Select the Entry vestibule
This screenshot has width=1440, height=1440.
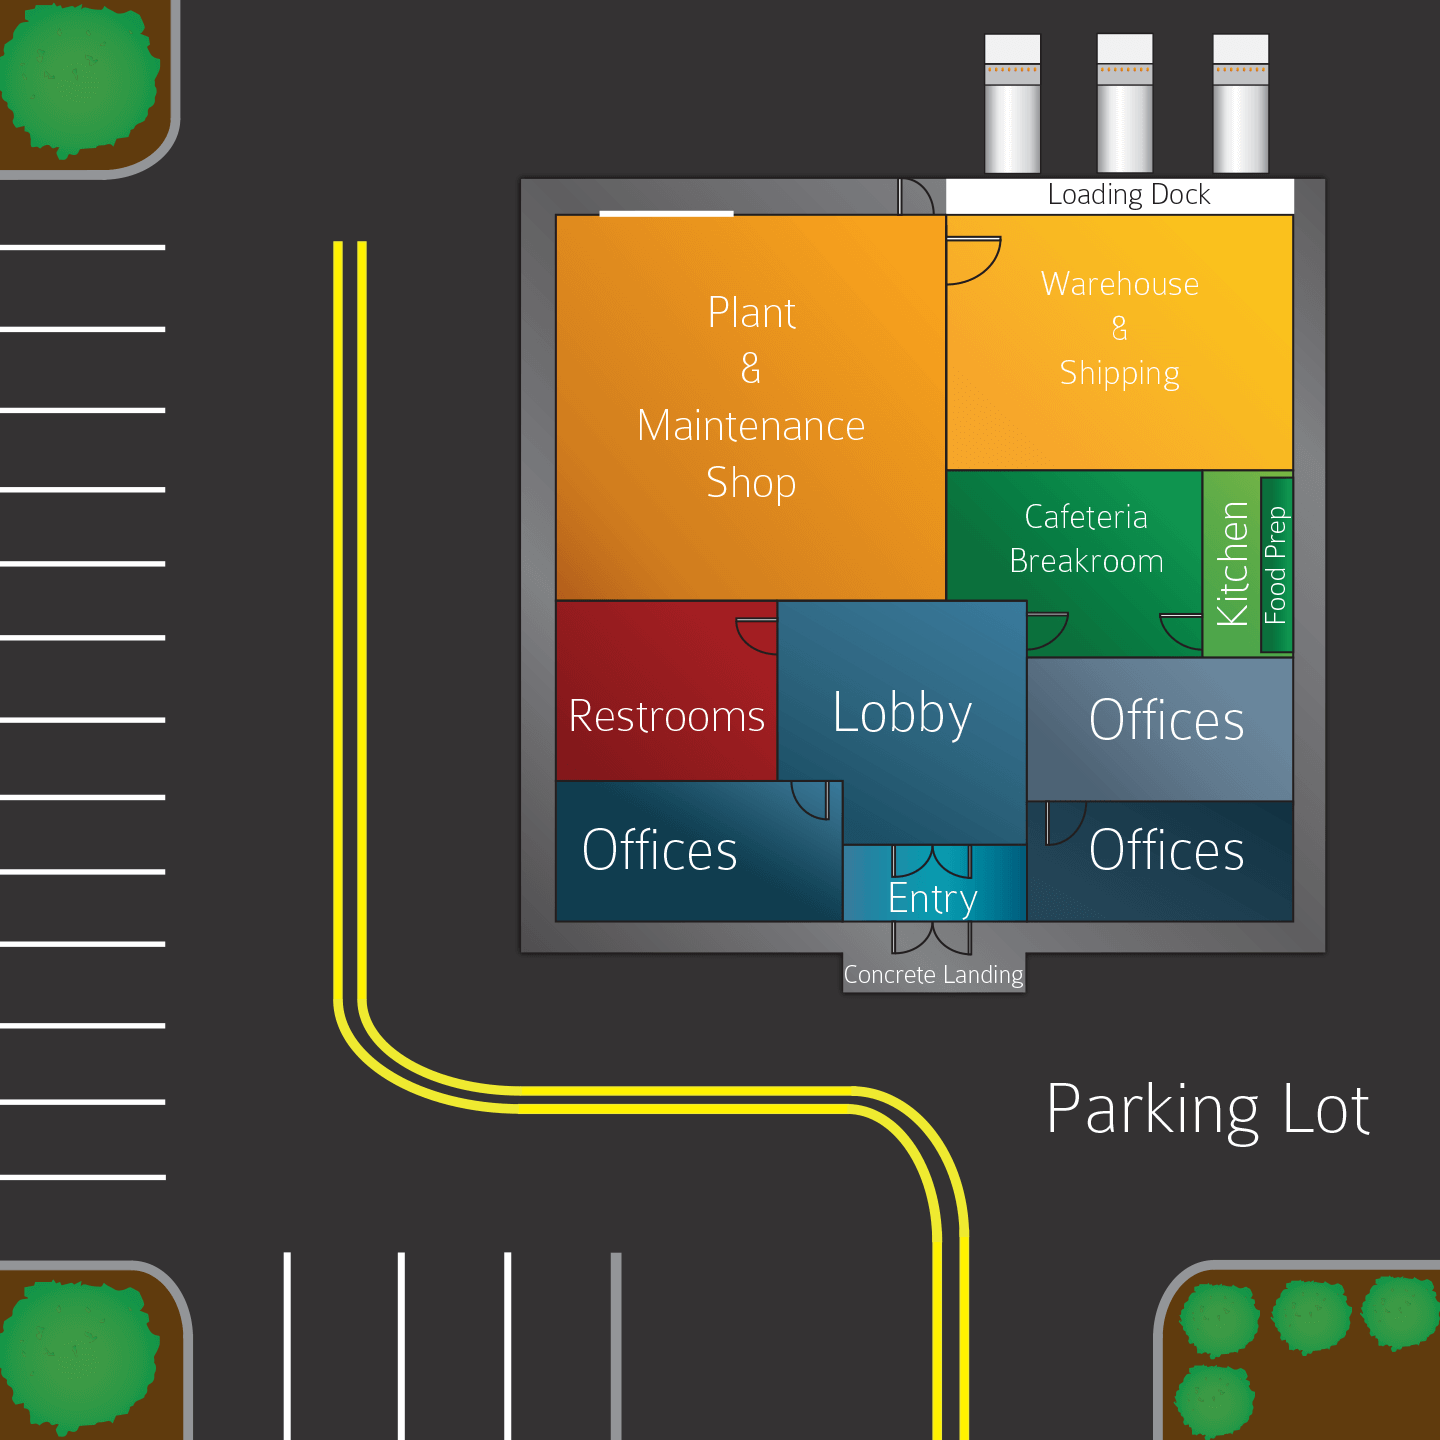pyautogui.click(x=934, y=883)
